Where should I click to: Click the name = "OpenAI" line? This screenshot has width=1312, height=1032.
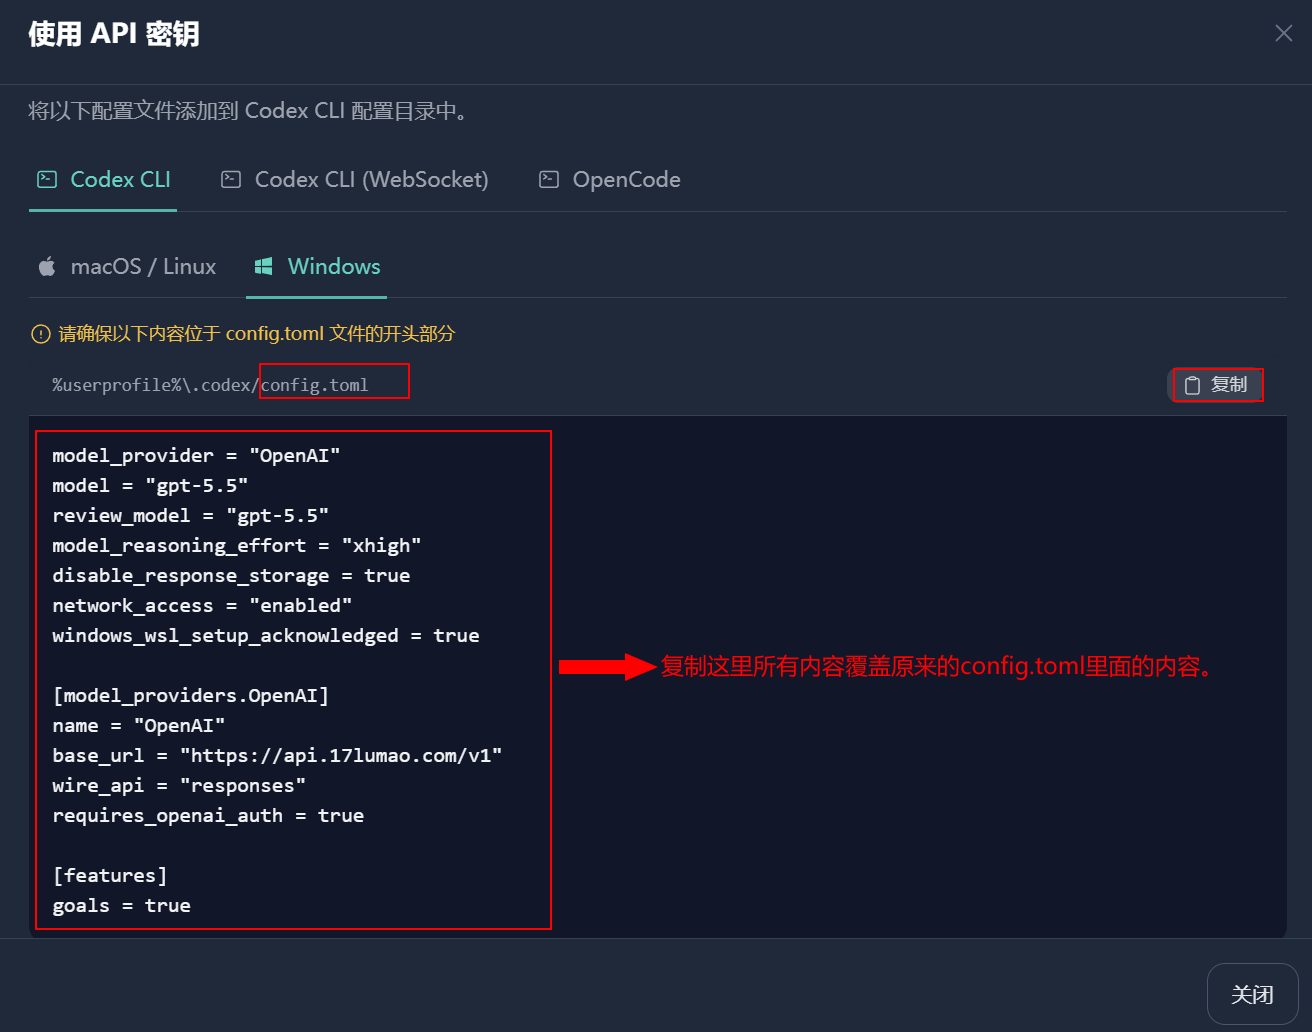[x=138, y=726]
